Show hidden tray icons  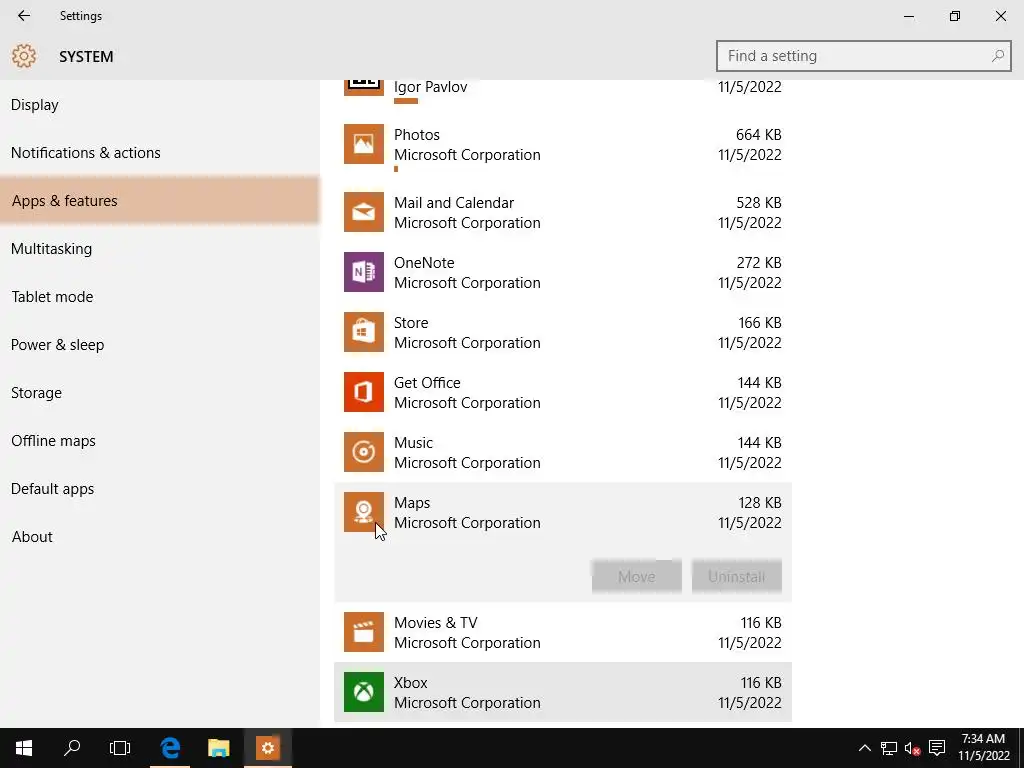click(x=865, y=748)
